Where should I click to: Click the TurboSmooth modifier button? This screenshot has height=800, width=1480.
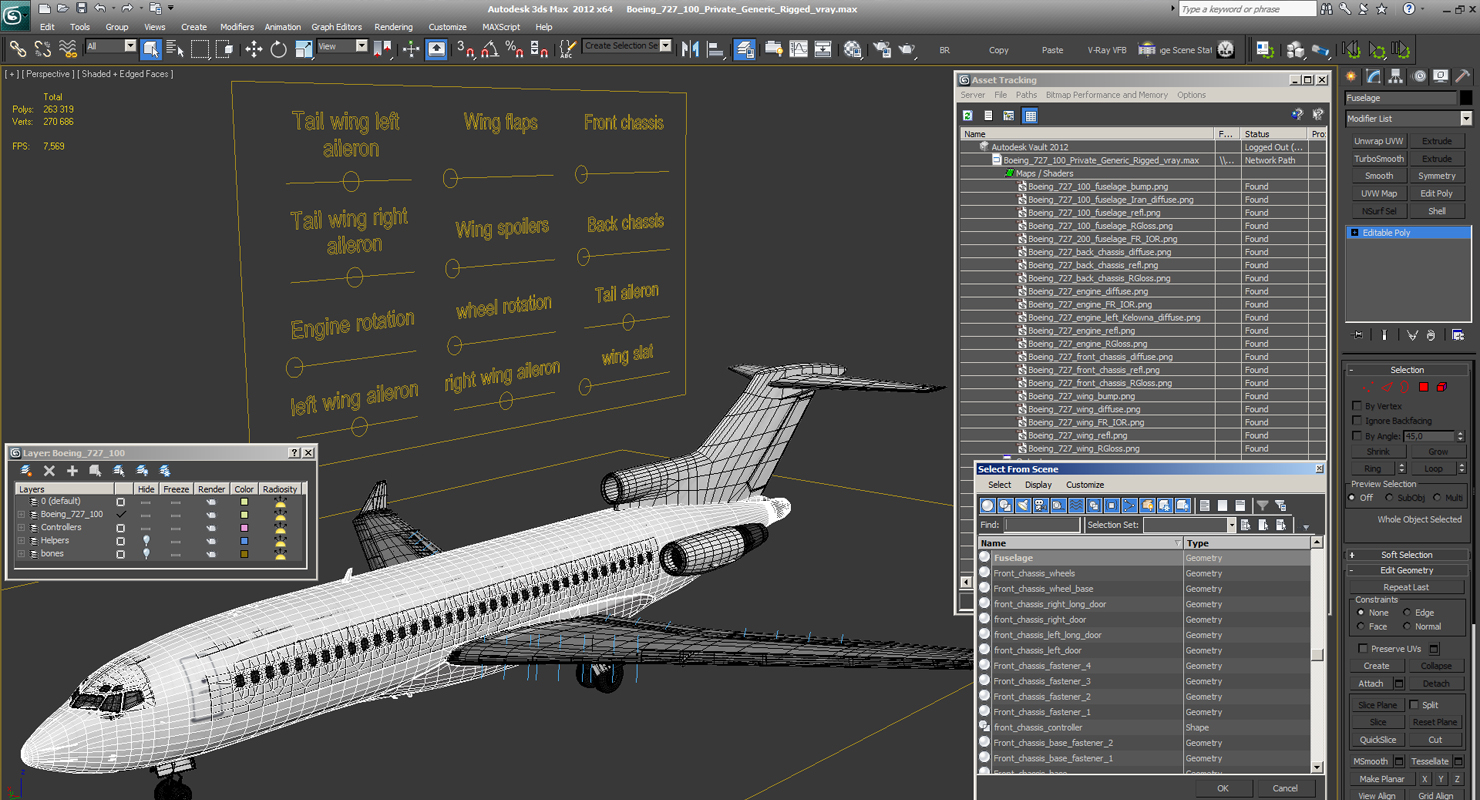click(1379, 158)
